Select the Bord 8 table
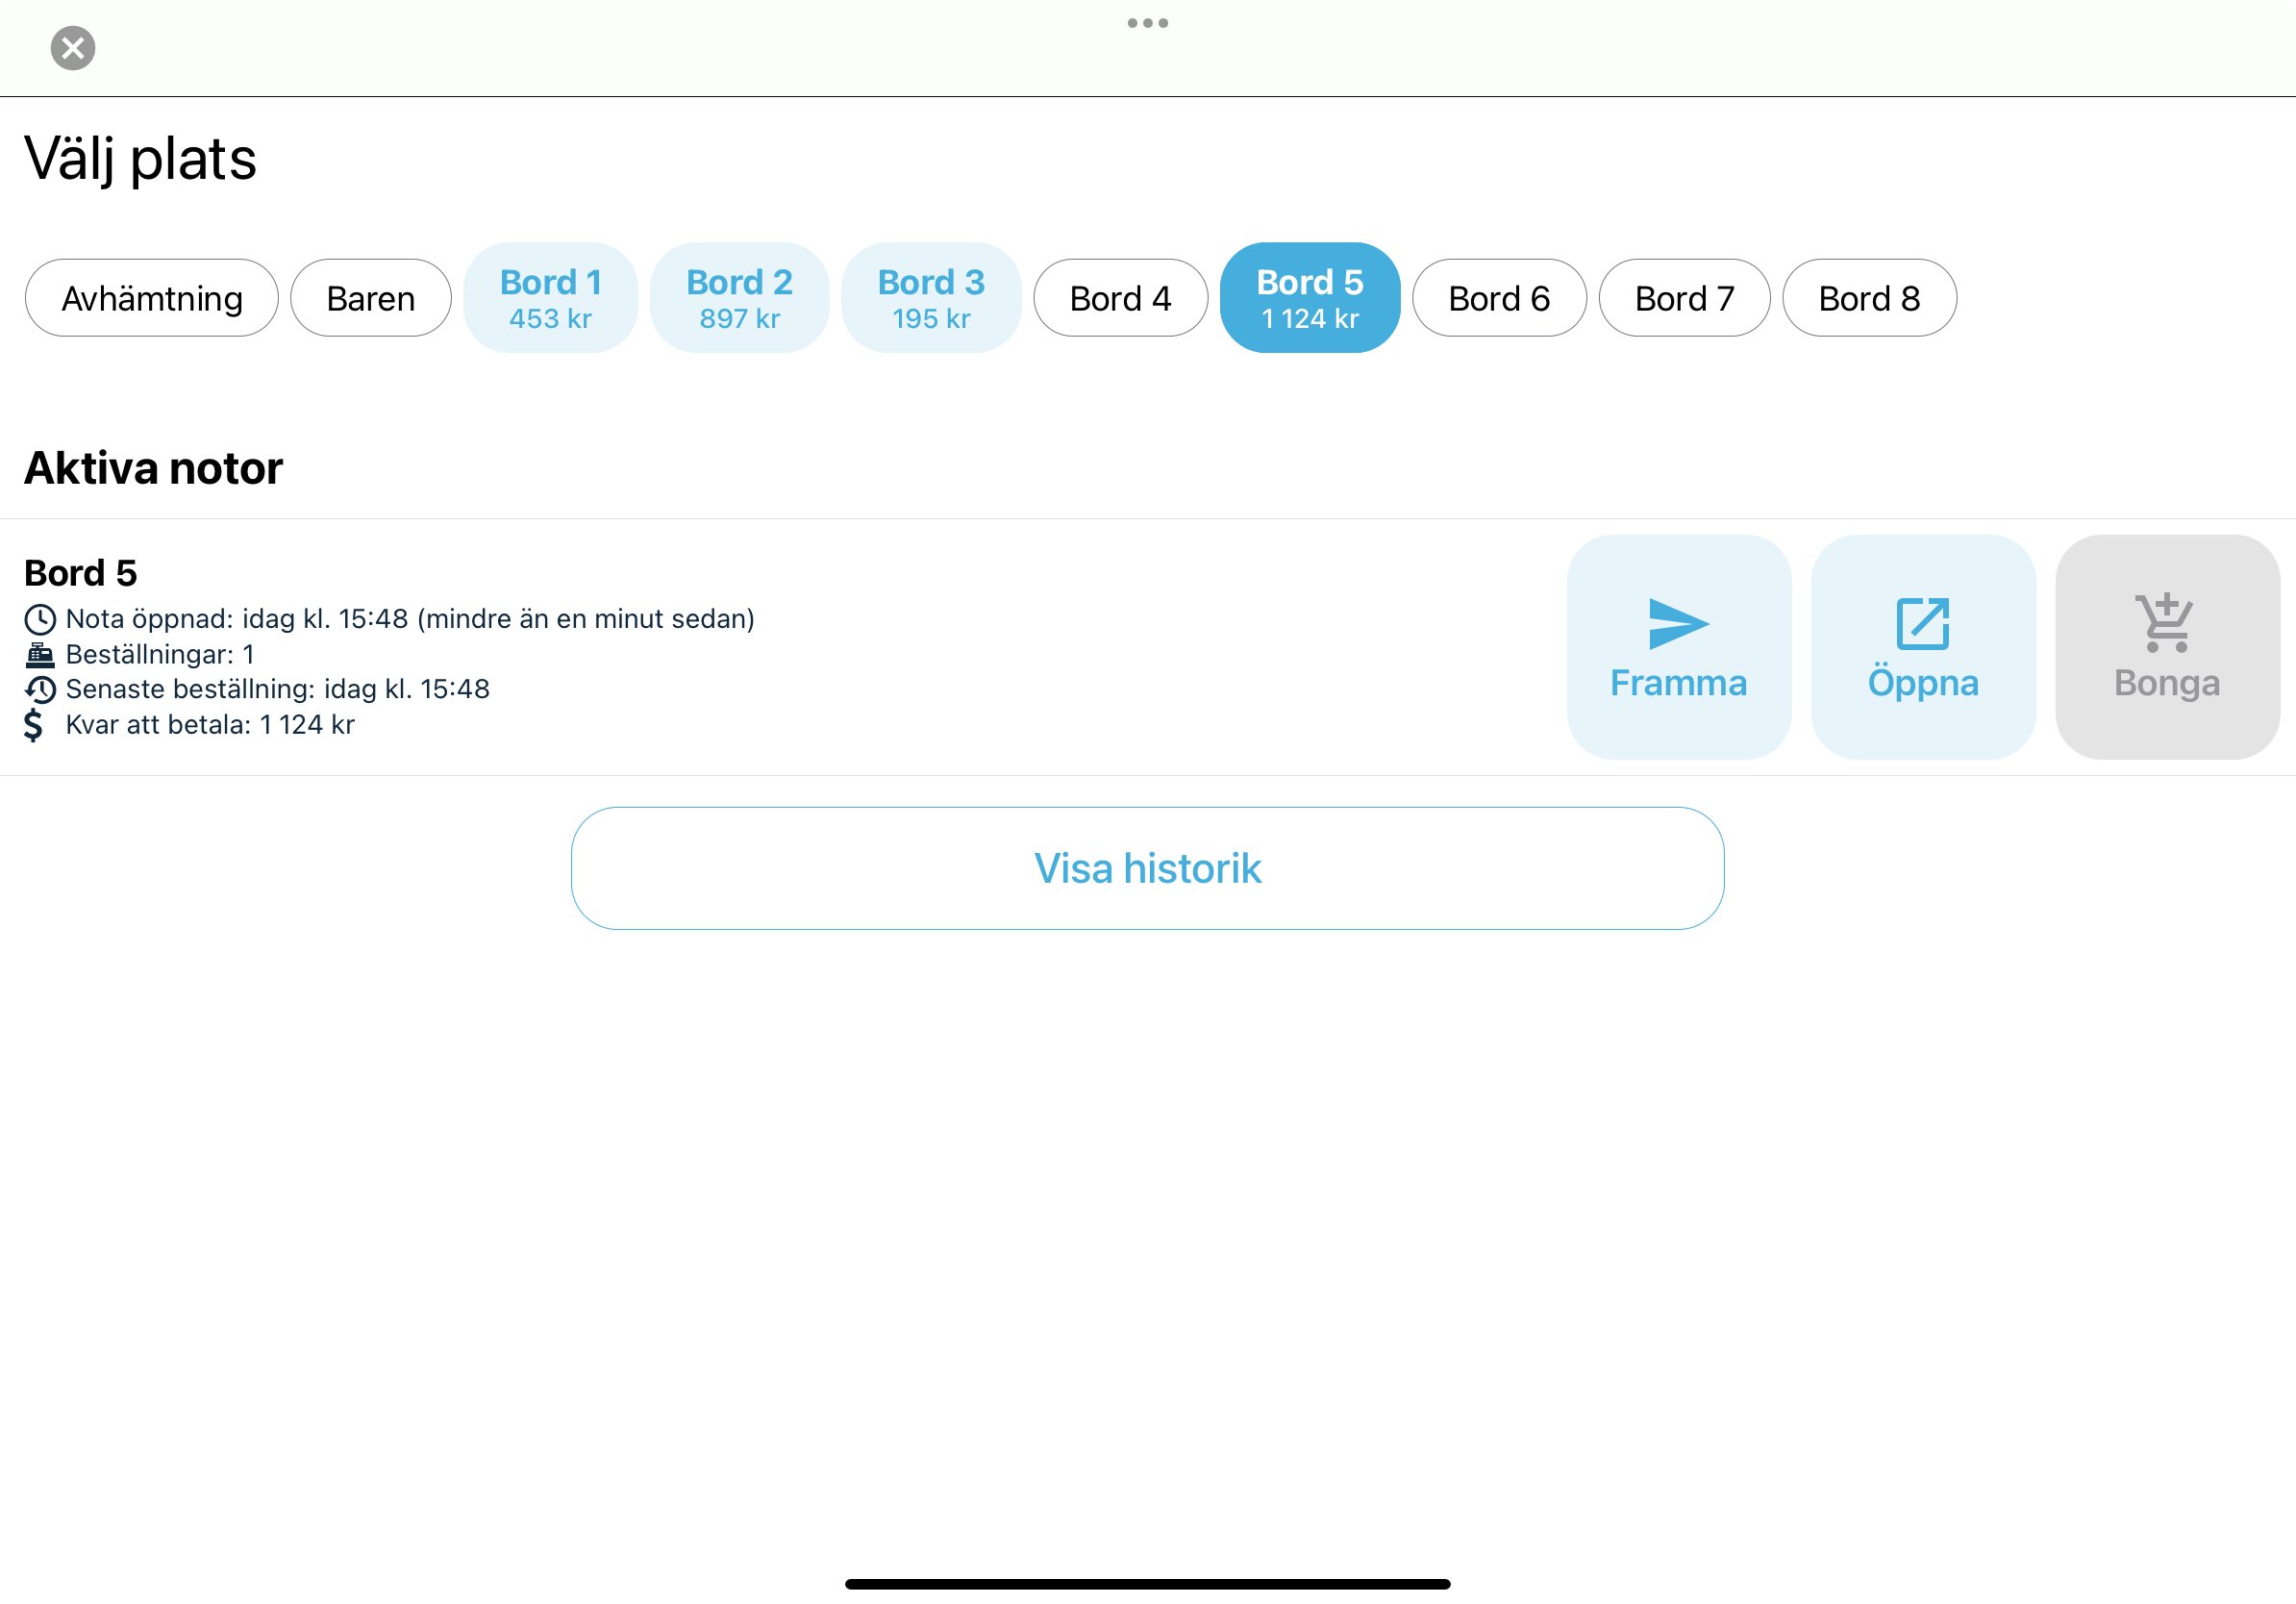The width and height of the screenshot is (2296, 1604). (1869, 298)
